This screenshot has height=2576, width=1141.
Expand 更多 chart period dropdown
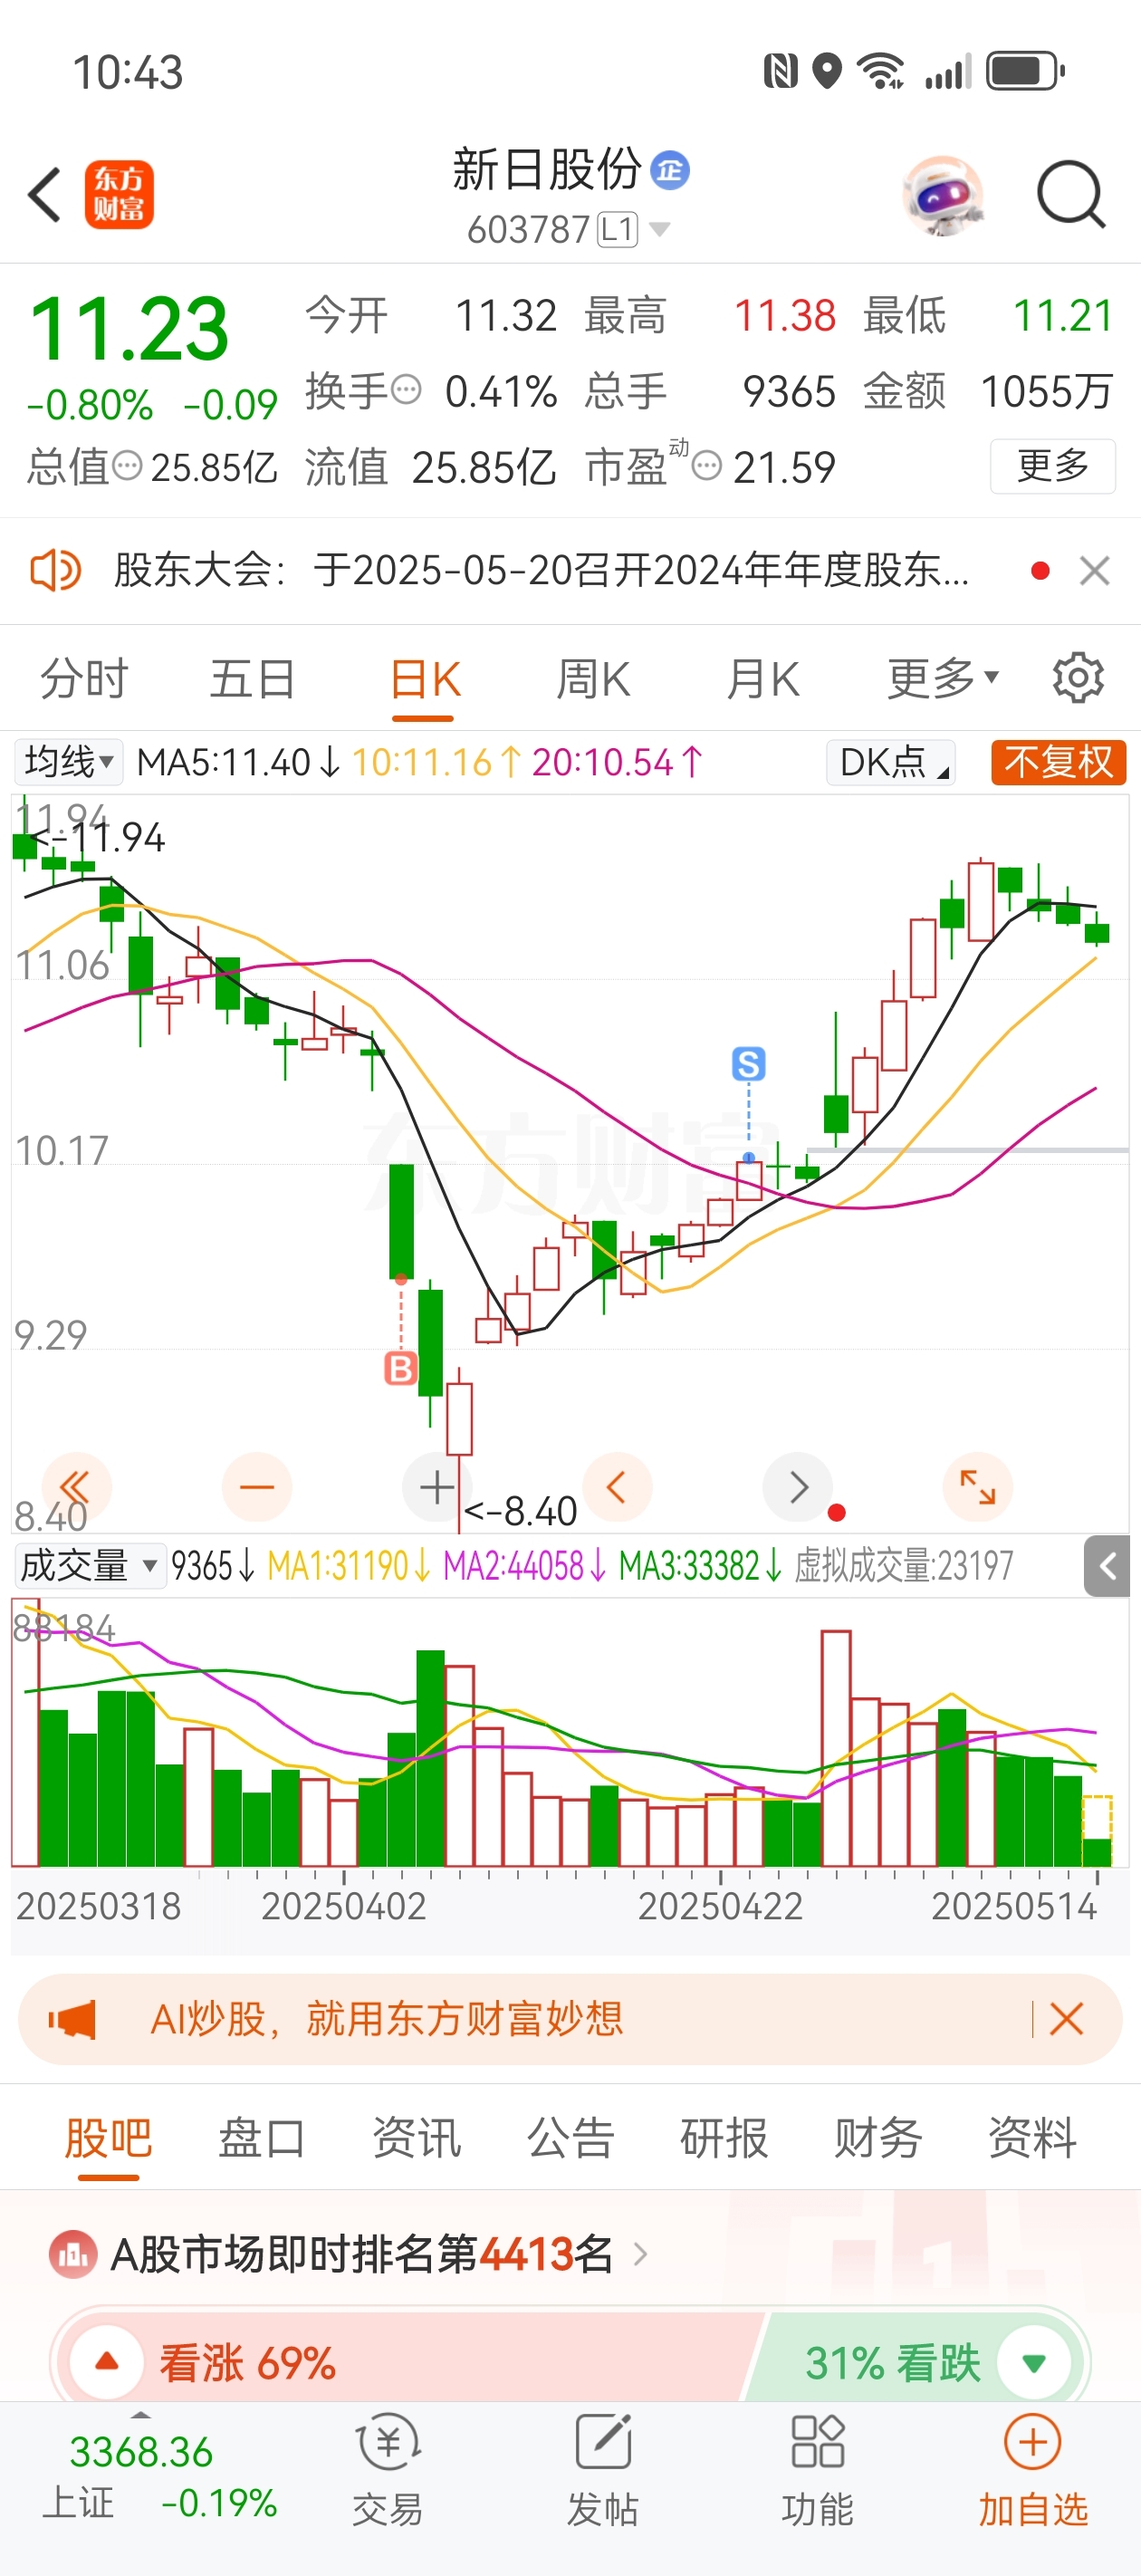click(x=943, y=678)
